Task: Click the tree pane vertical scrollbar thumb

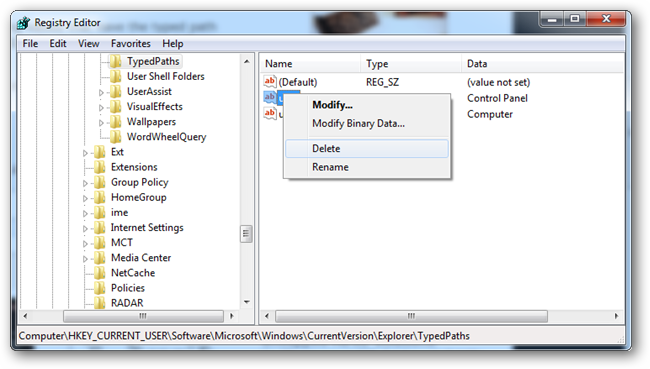Action: (246, 234)
